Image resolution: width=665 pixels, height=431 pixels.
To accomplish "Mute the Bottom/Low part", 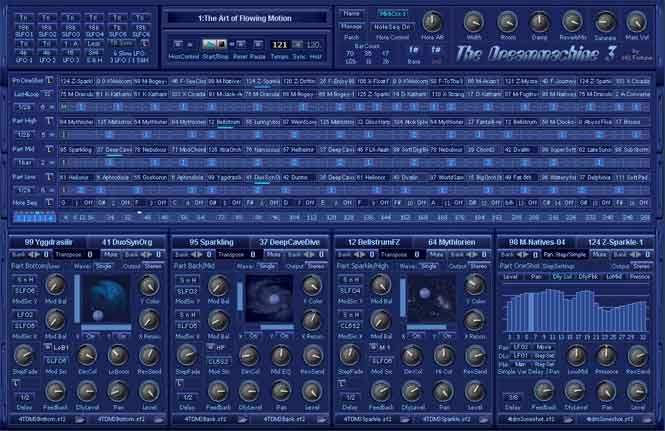I will 111,255.
